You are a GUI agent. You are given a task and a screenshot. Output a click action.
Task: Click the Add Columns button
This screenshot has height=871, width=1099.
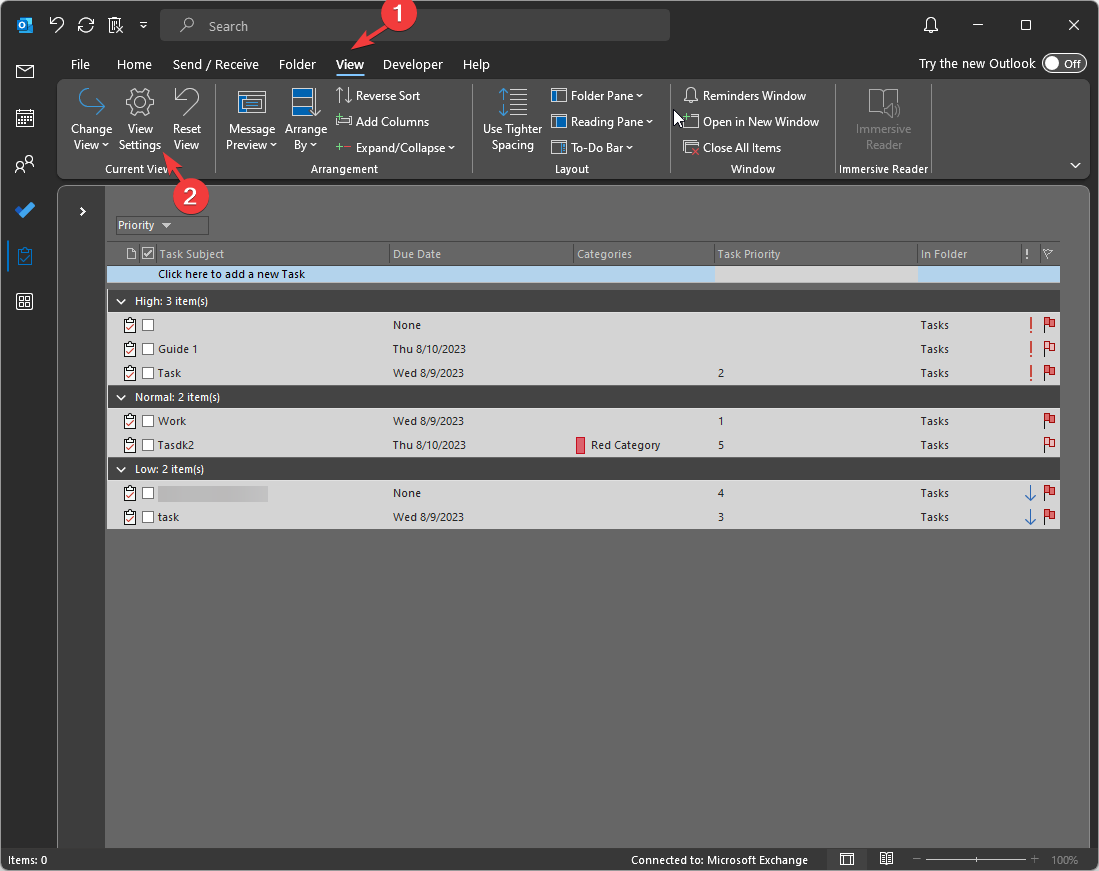click(x=383, y=121)
